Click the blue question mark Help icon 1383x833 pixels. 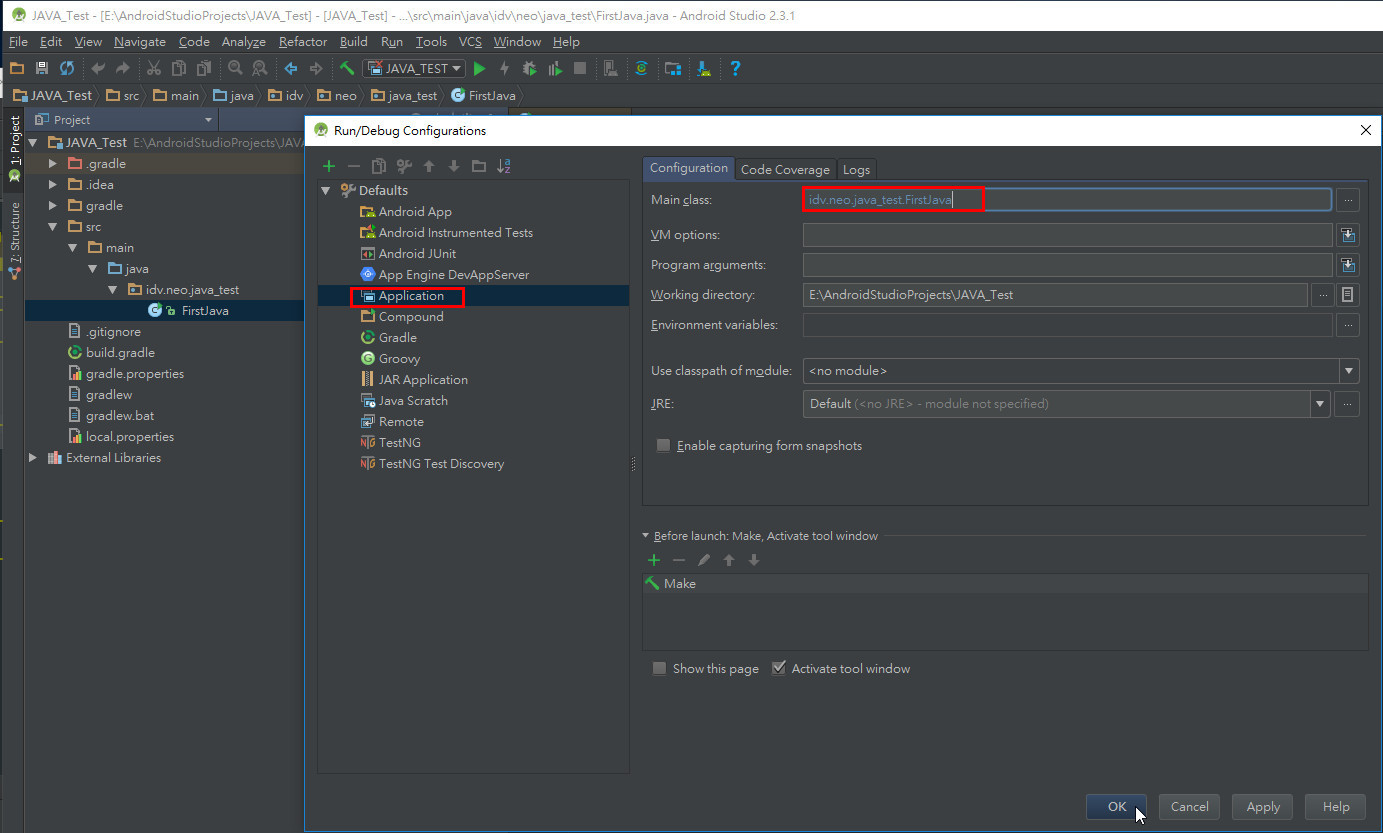pyautogui.click(x=735, y=69)
